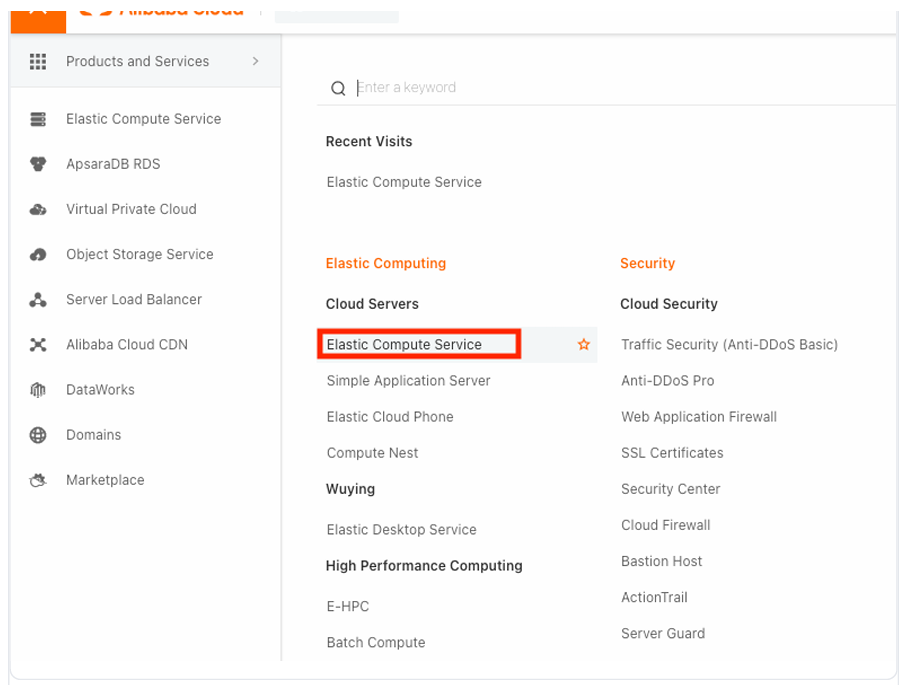Image resolution: width=901 pixels, height=685 pixels.
Task: Select the Security category heading
Action: (647, 263)
